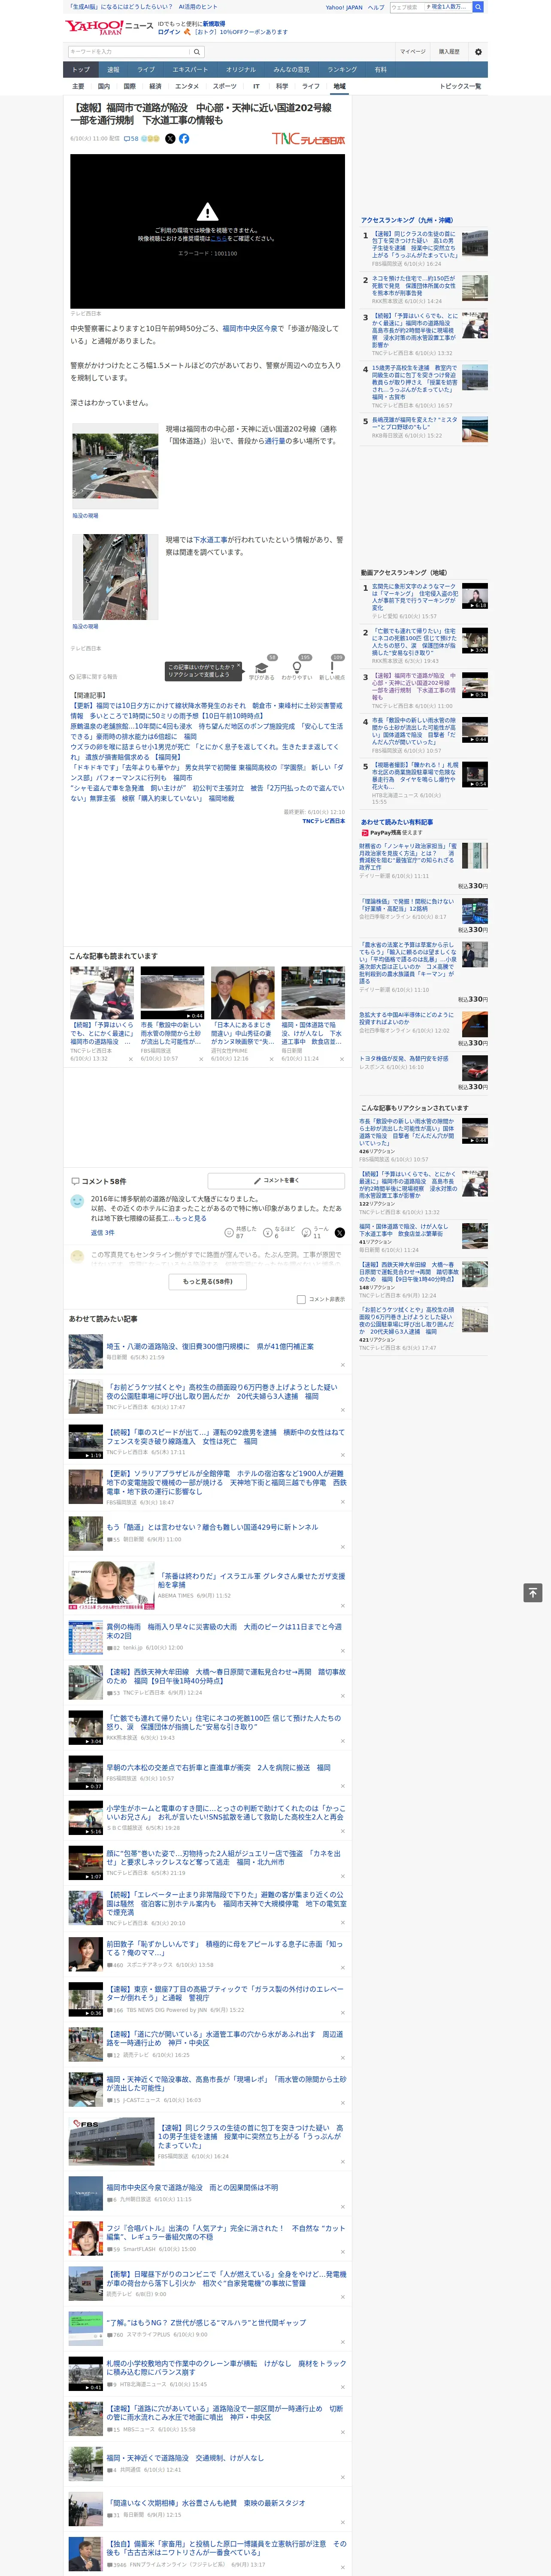Submit the keyword search magnifier icon
Image resolution: width=551 pixels, height=2576 pixels.
[197, 52]
